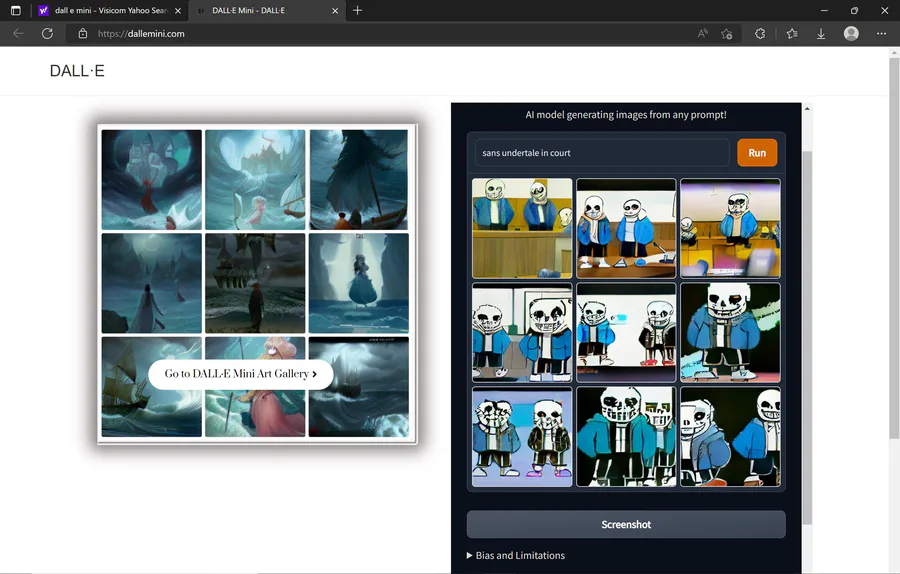The width and height of the screenshot is (900, 574).
Task: Click the bottom-left generated Sans image
Action: point(522,437)
